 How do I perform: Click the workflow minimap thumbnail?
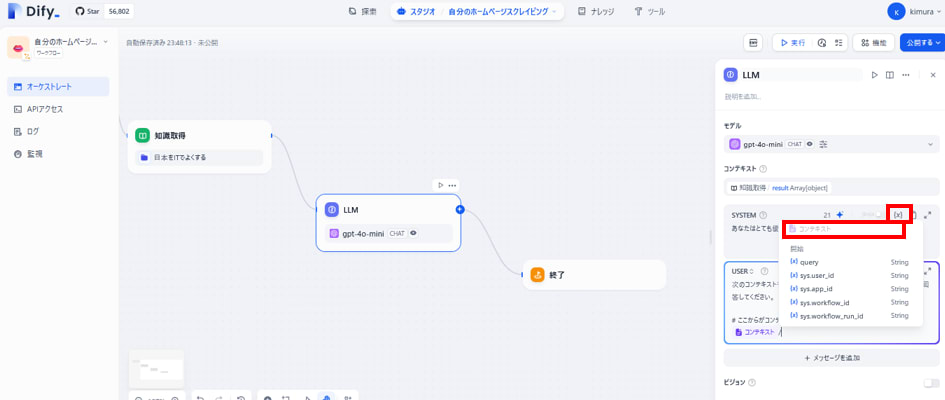[x=157, y=369]
